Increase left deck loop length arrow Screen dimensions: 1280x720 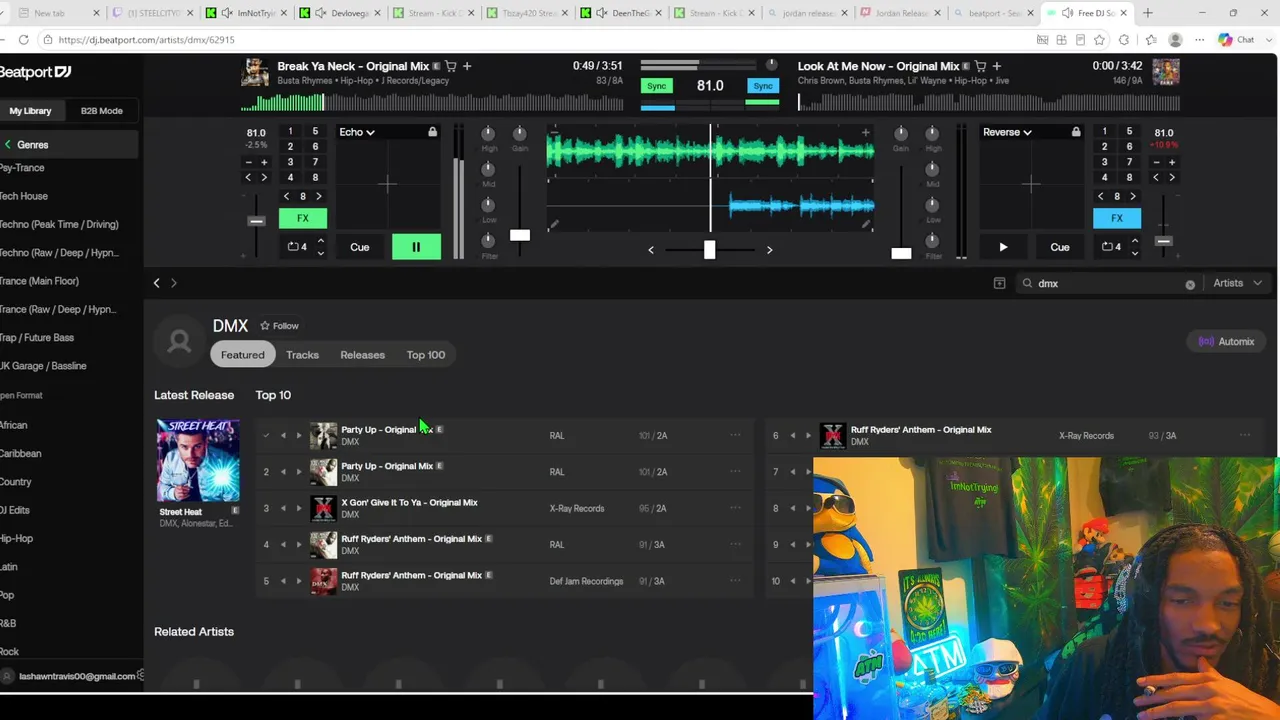(x=320, y=241)
